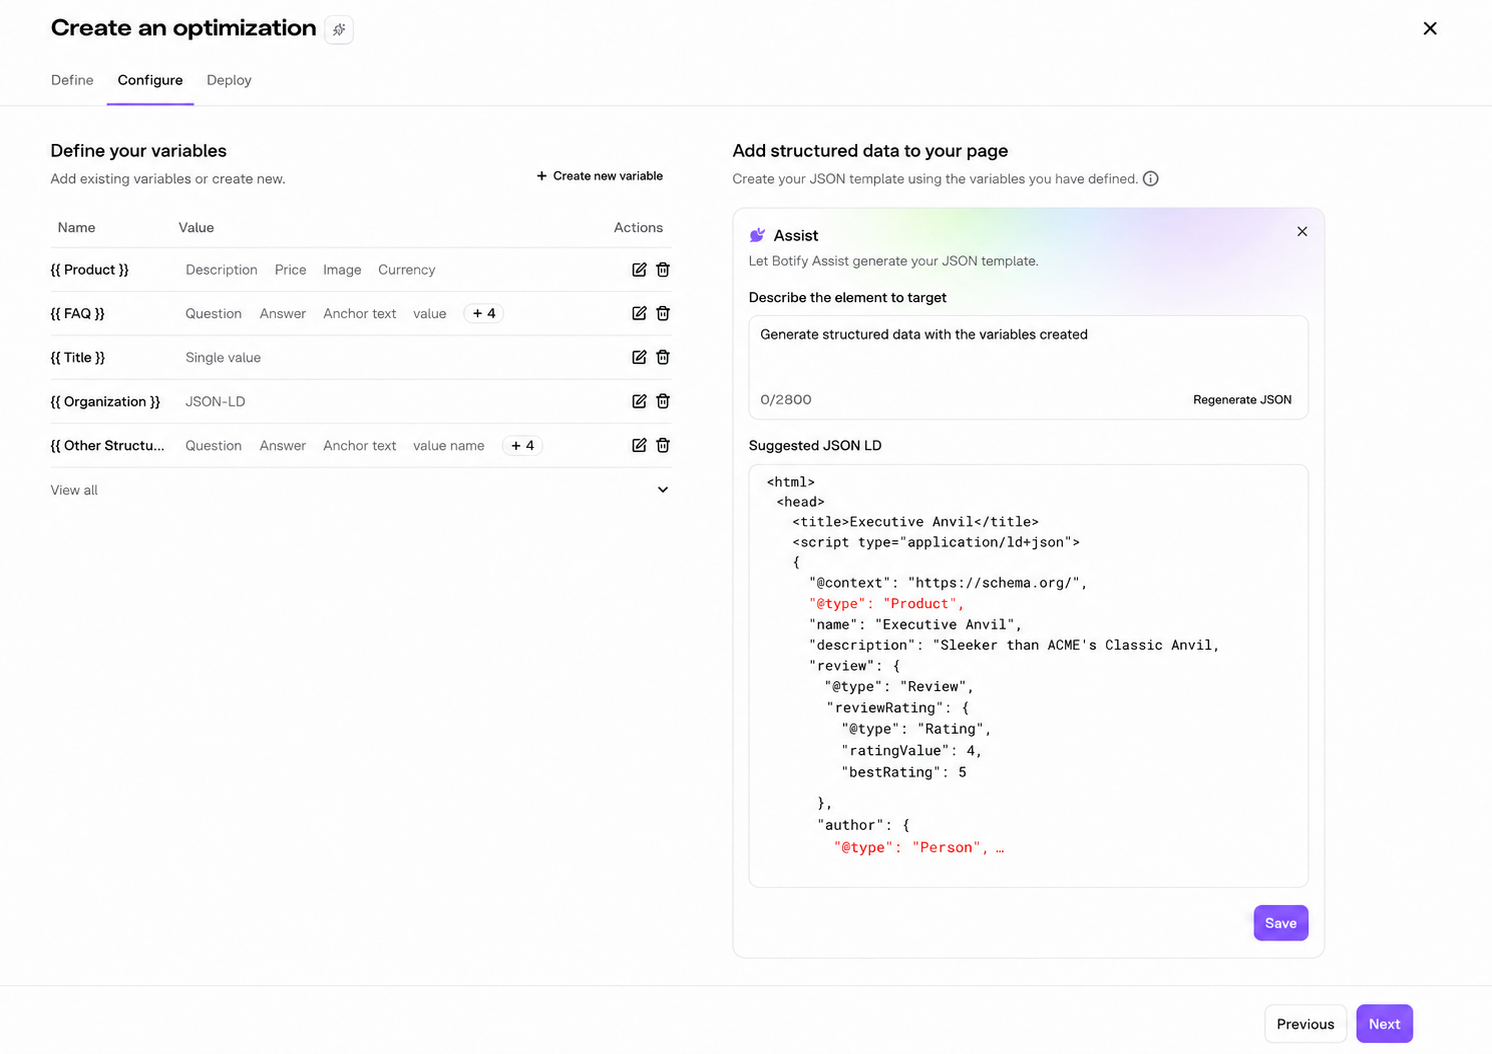Delete the FAQ variable
Image resolution: width=1492 pixels, height=1054 pixels.
click(x=663, y=314)
